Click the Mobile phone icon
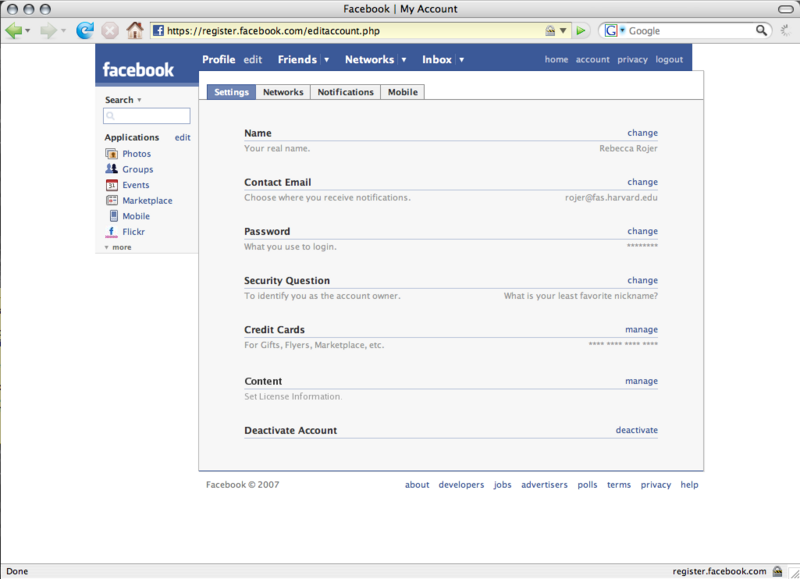The height and width of the screenshot is (579, 800). 113,216
